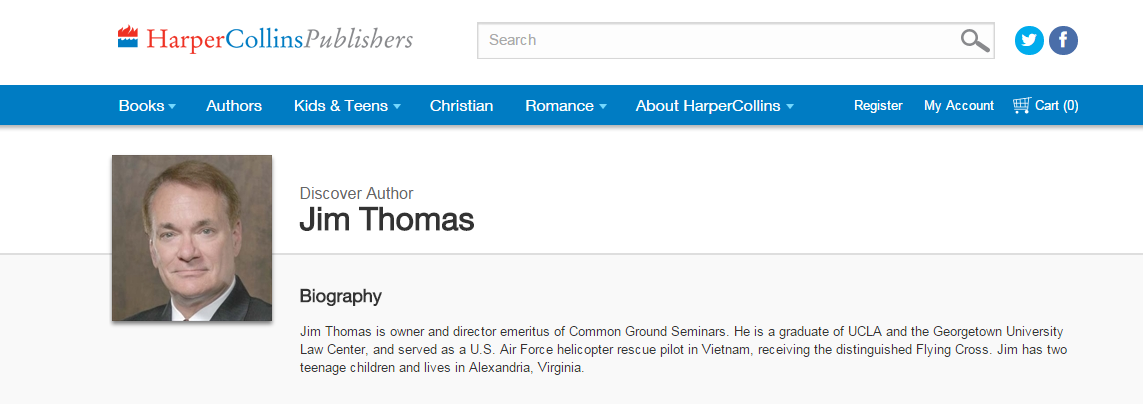Click the shopping cart icon
This screenshot has width=1143, height=404.
[1021, 105]
